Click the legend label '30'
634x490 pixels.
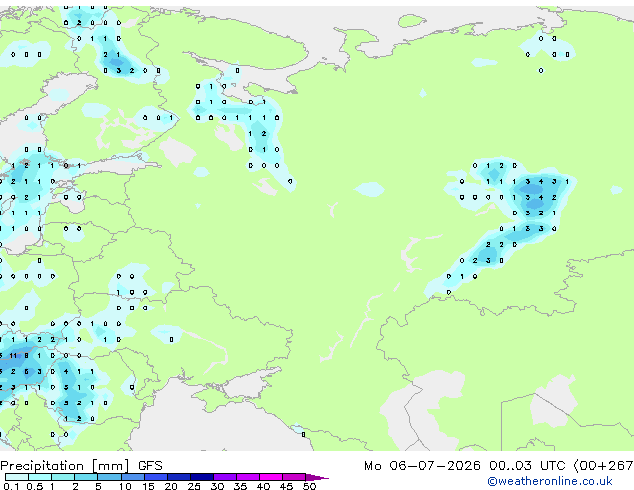(217, 486)
